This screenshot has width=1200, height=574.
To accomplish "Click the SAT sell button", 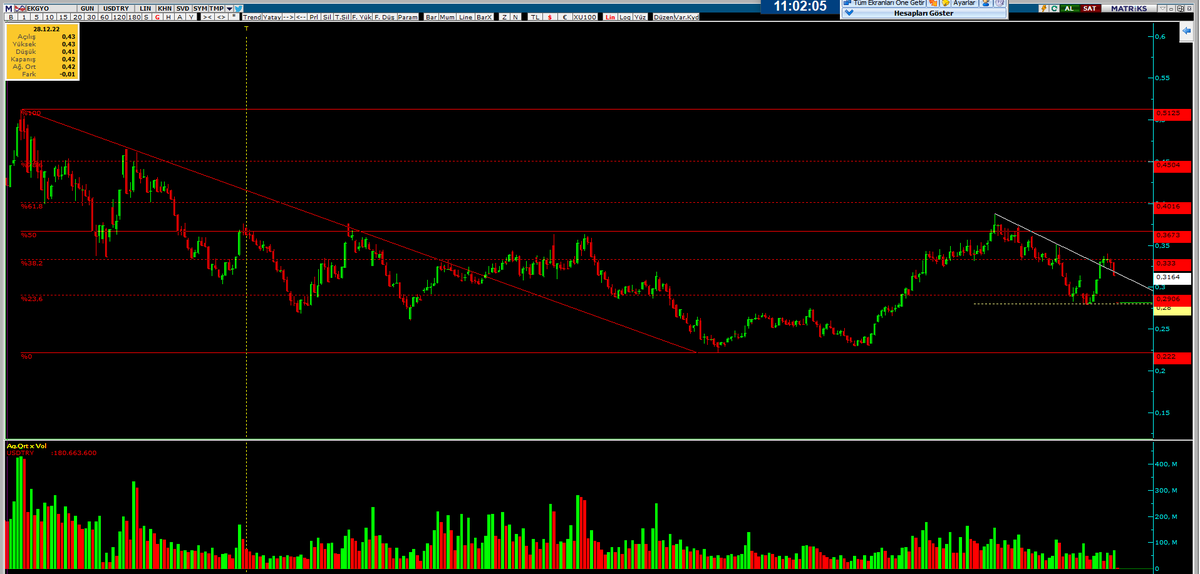I will (x=1089, y=8).
